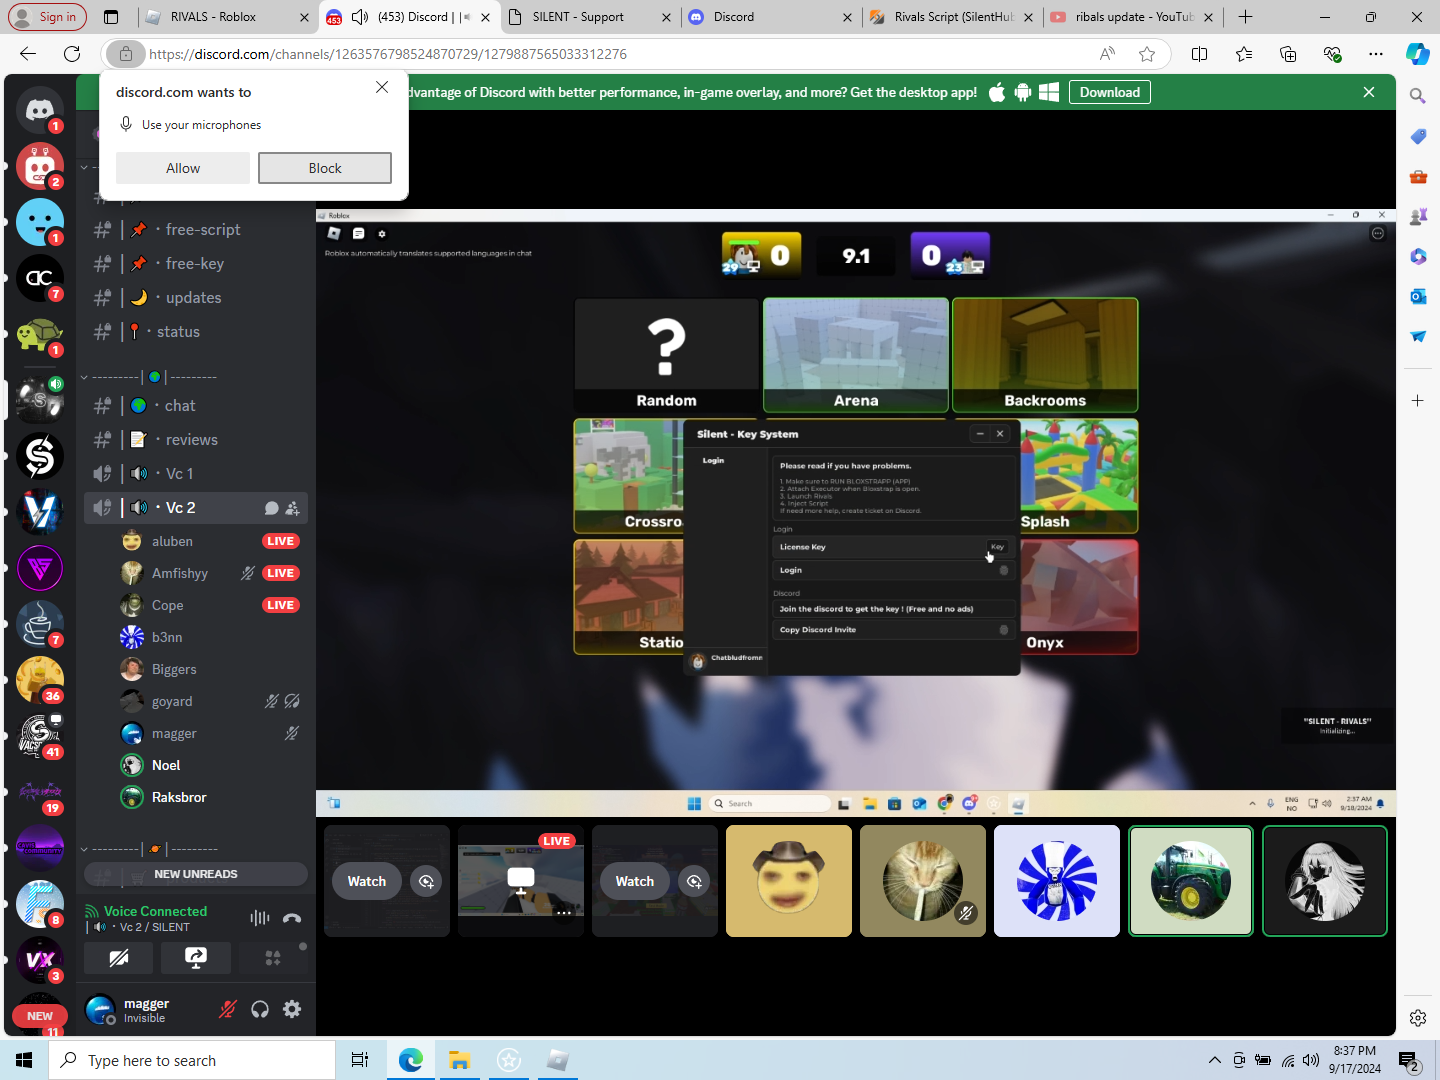
Task: Select the green tractor participant tile
Action: (x=1191, y=881)
